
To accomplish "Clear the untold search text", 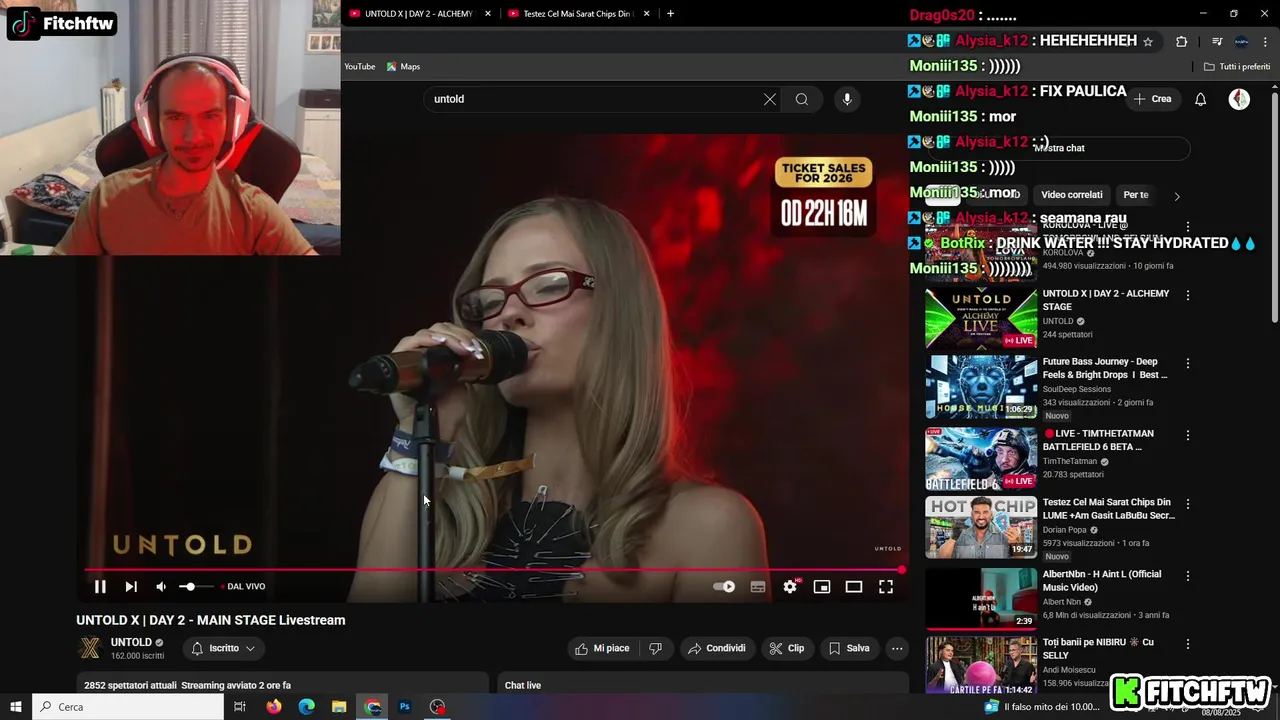I will 770,99.
